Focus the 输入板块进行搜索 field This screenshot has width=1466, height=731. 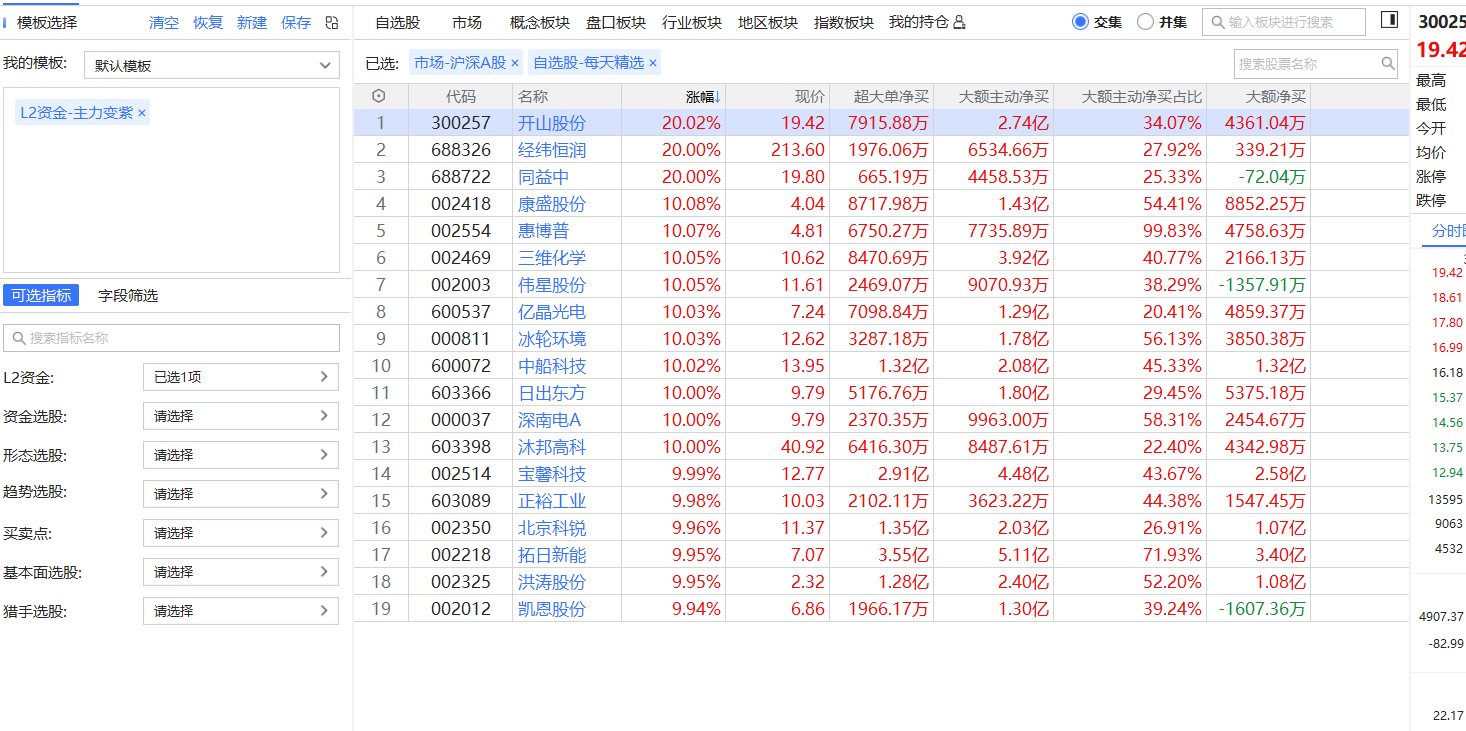tap(1284, 22)
